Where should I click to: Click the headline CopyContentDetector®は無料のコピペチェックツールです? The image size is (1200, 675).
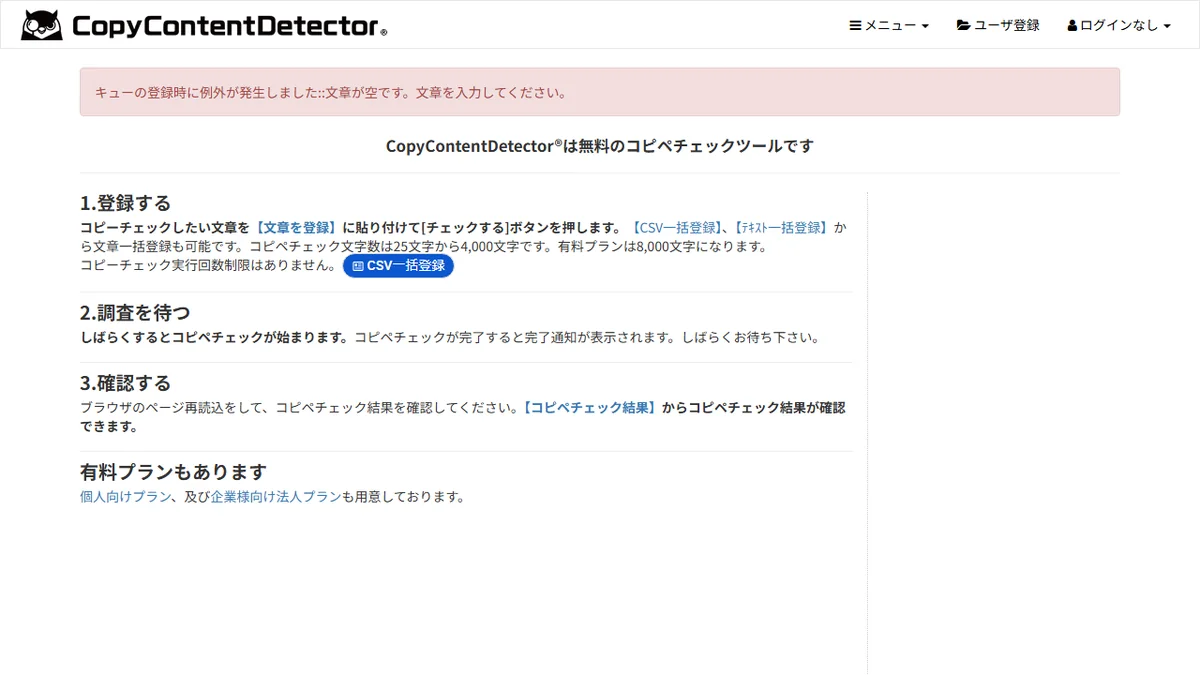tap(600, 146)
